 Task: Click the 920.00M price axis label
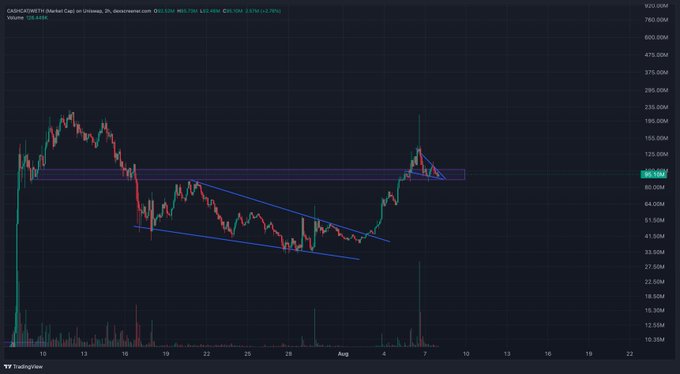656,6
